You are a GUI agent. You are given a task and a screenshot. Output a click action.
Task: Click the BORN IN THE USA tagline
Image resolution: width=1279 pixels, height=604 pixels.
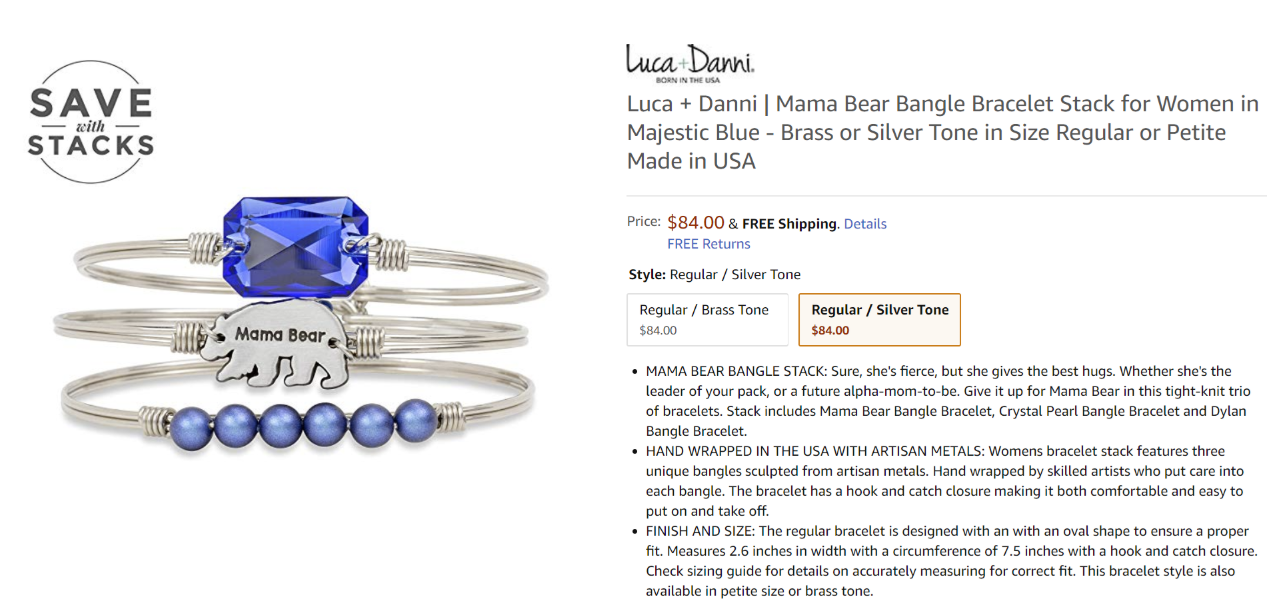[x=688, y=80]
